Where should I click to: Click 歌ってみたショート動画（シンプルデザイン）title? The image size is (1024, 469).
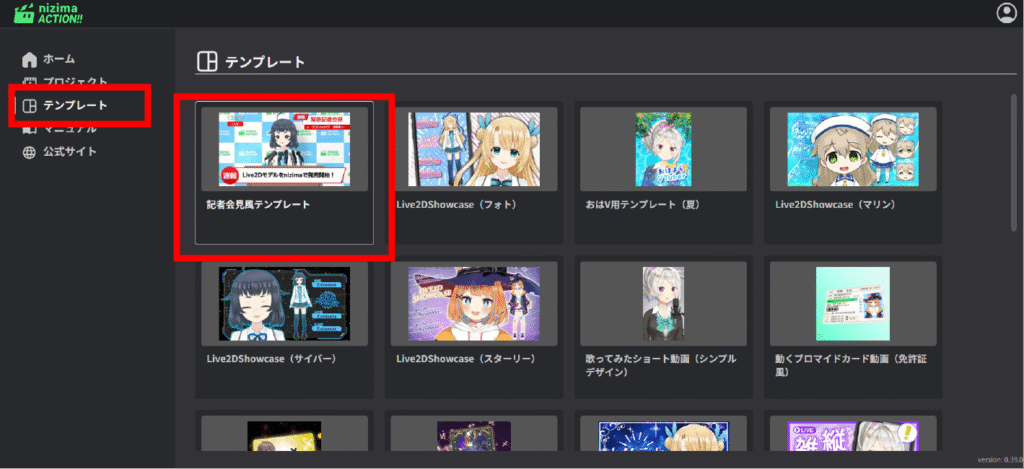click(660, 366)
